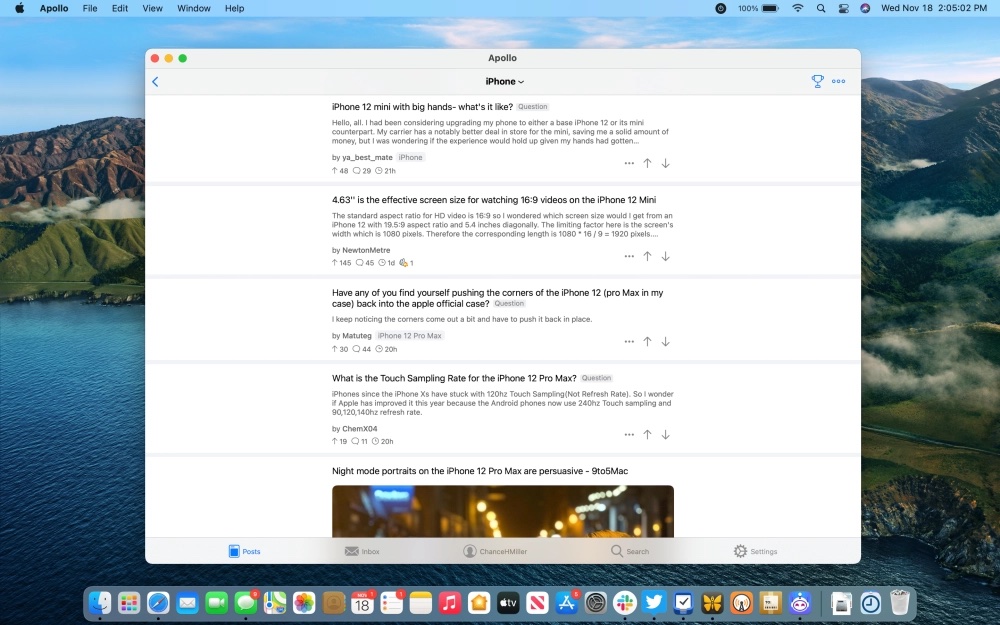Open user profile NewtonMetre
This screenshot has height=625, width=1000.
[366, 250]
